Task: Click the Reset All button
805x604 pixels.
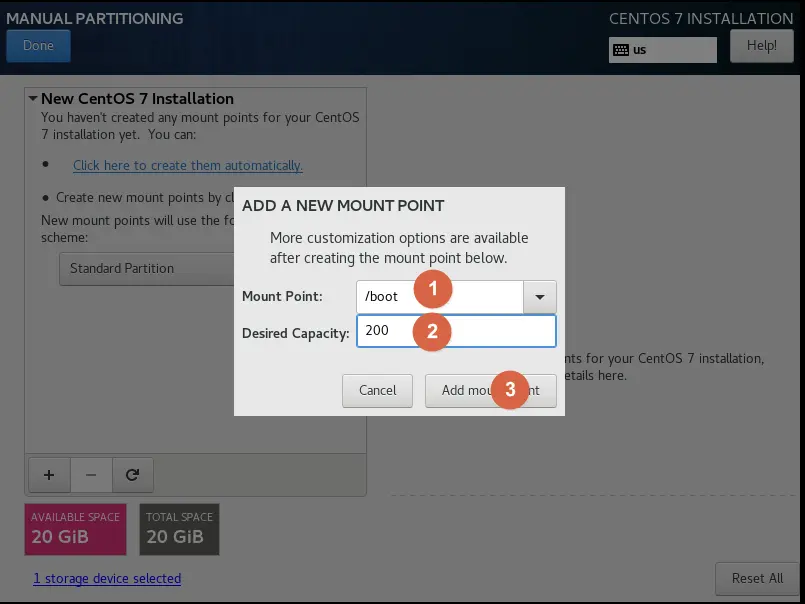Action: [757, 578]
